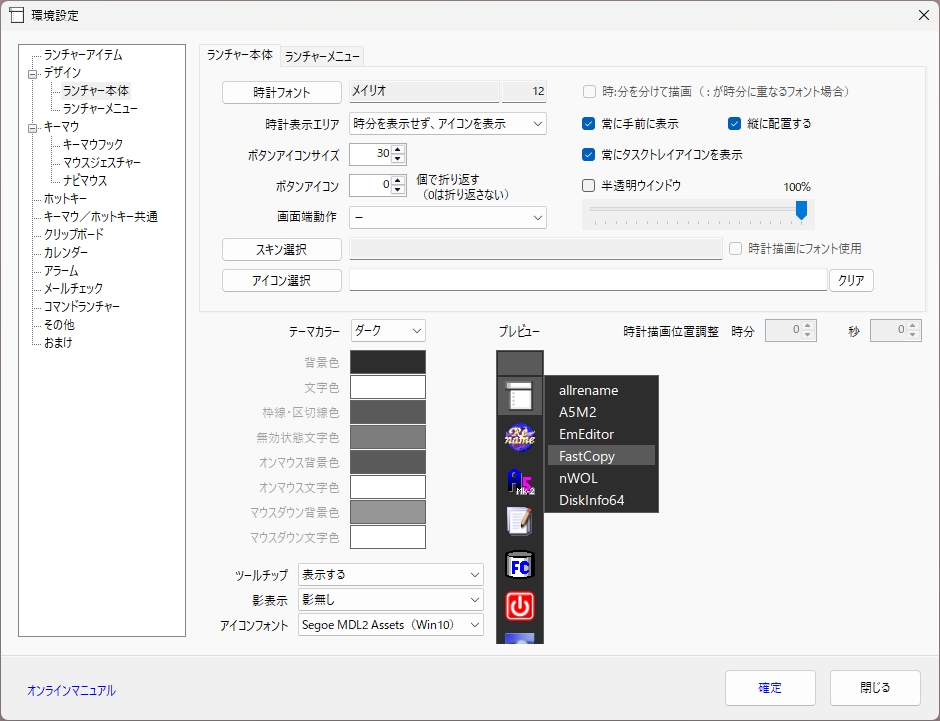Open the ツールチップ dropdown

(x=390, y=575)
